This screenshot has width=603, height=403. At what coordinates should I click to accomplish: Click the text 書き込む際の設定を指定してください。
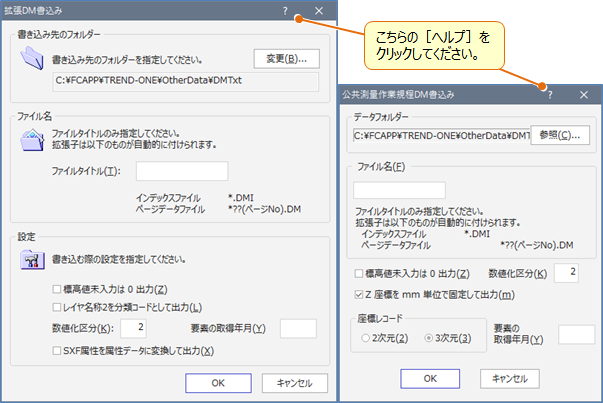tap(119, 259)
